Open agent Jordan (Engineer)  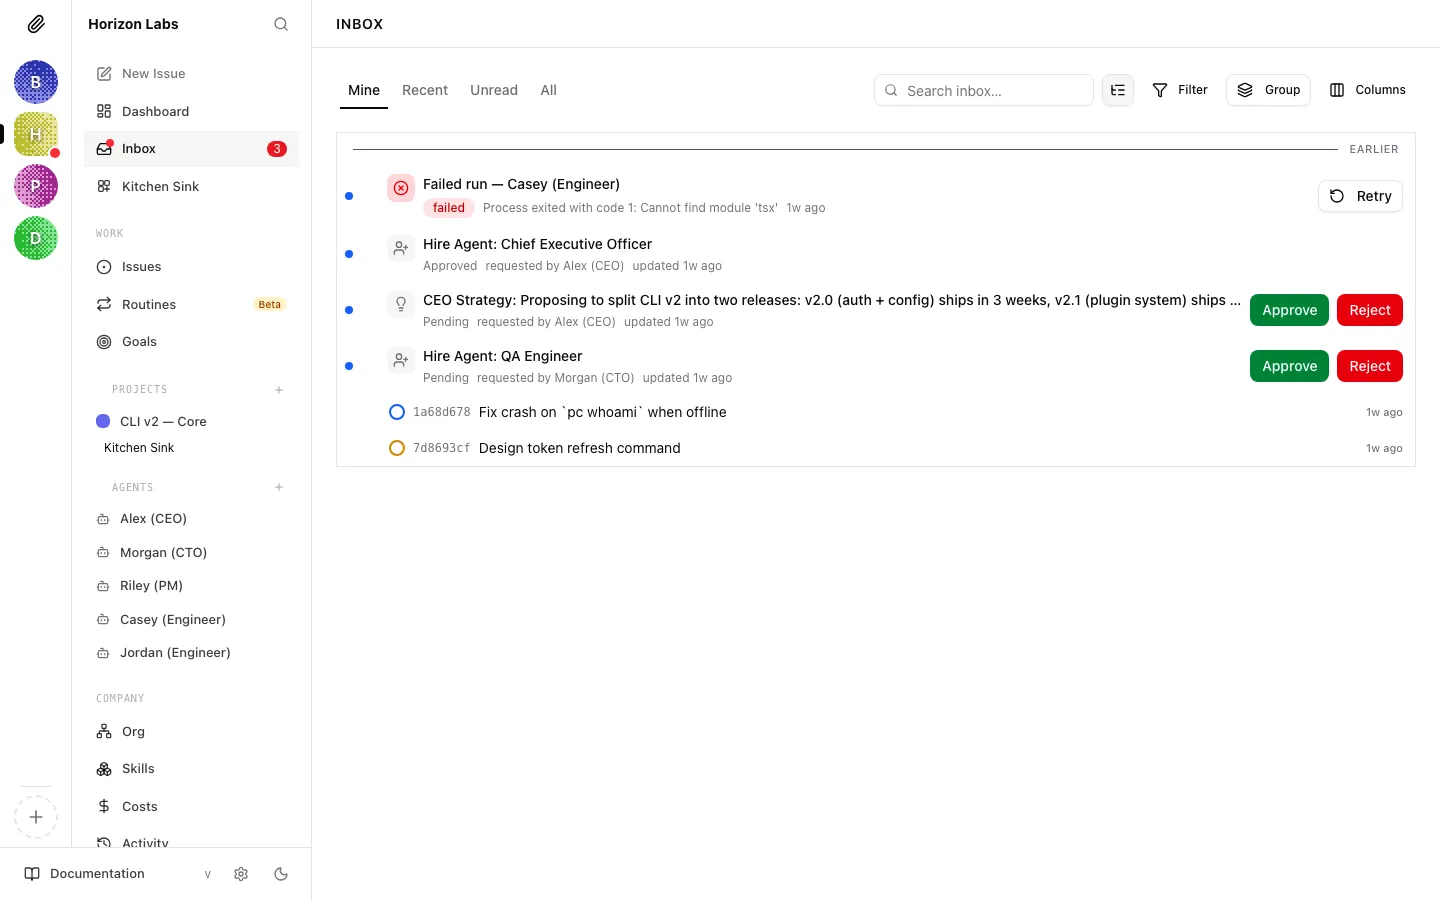point(191,653)
